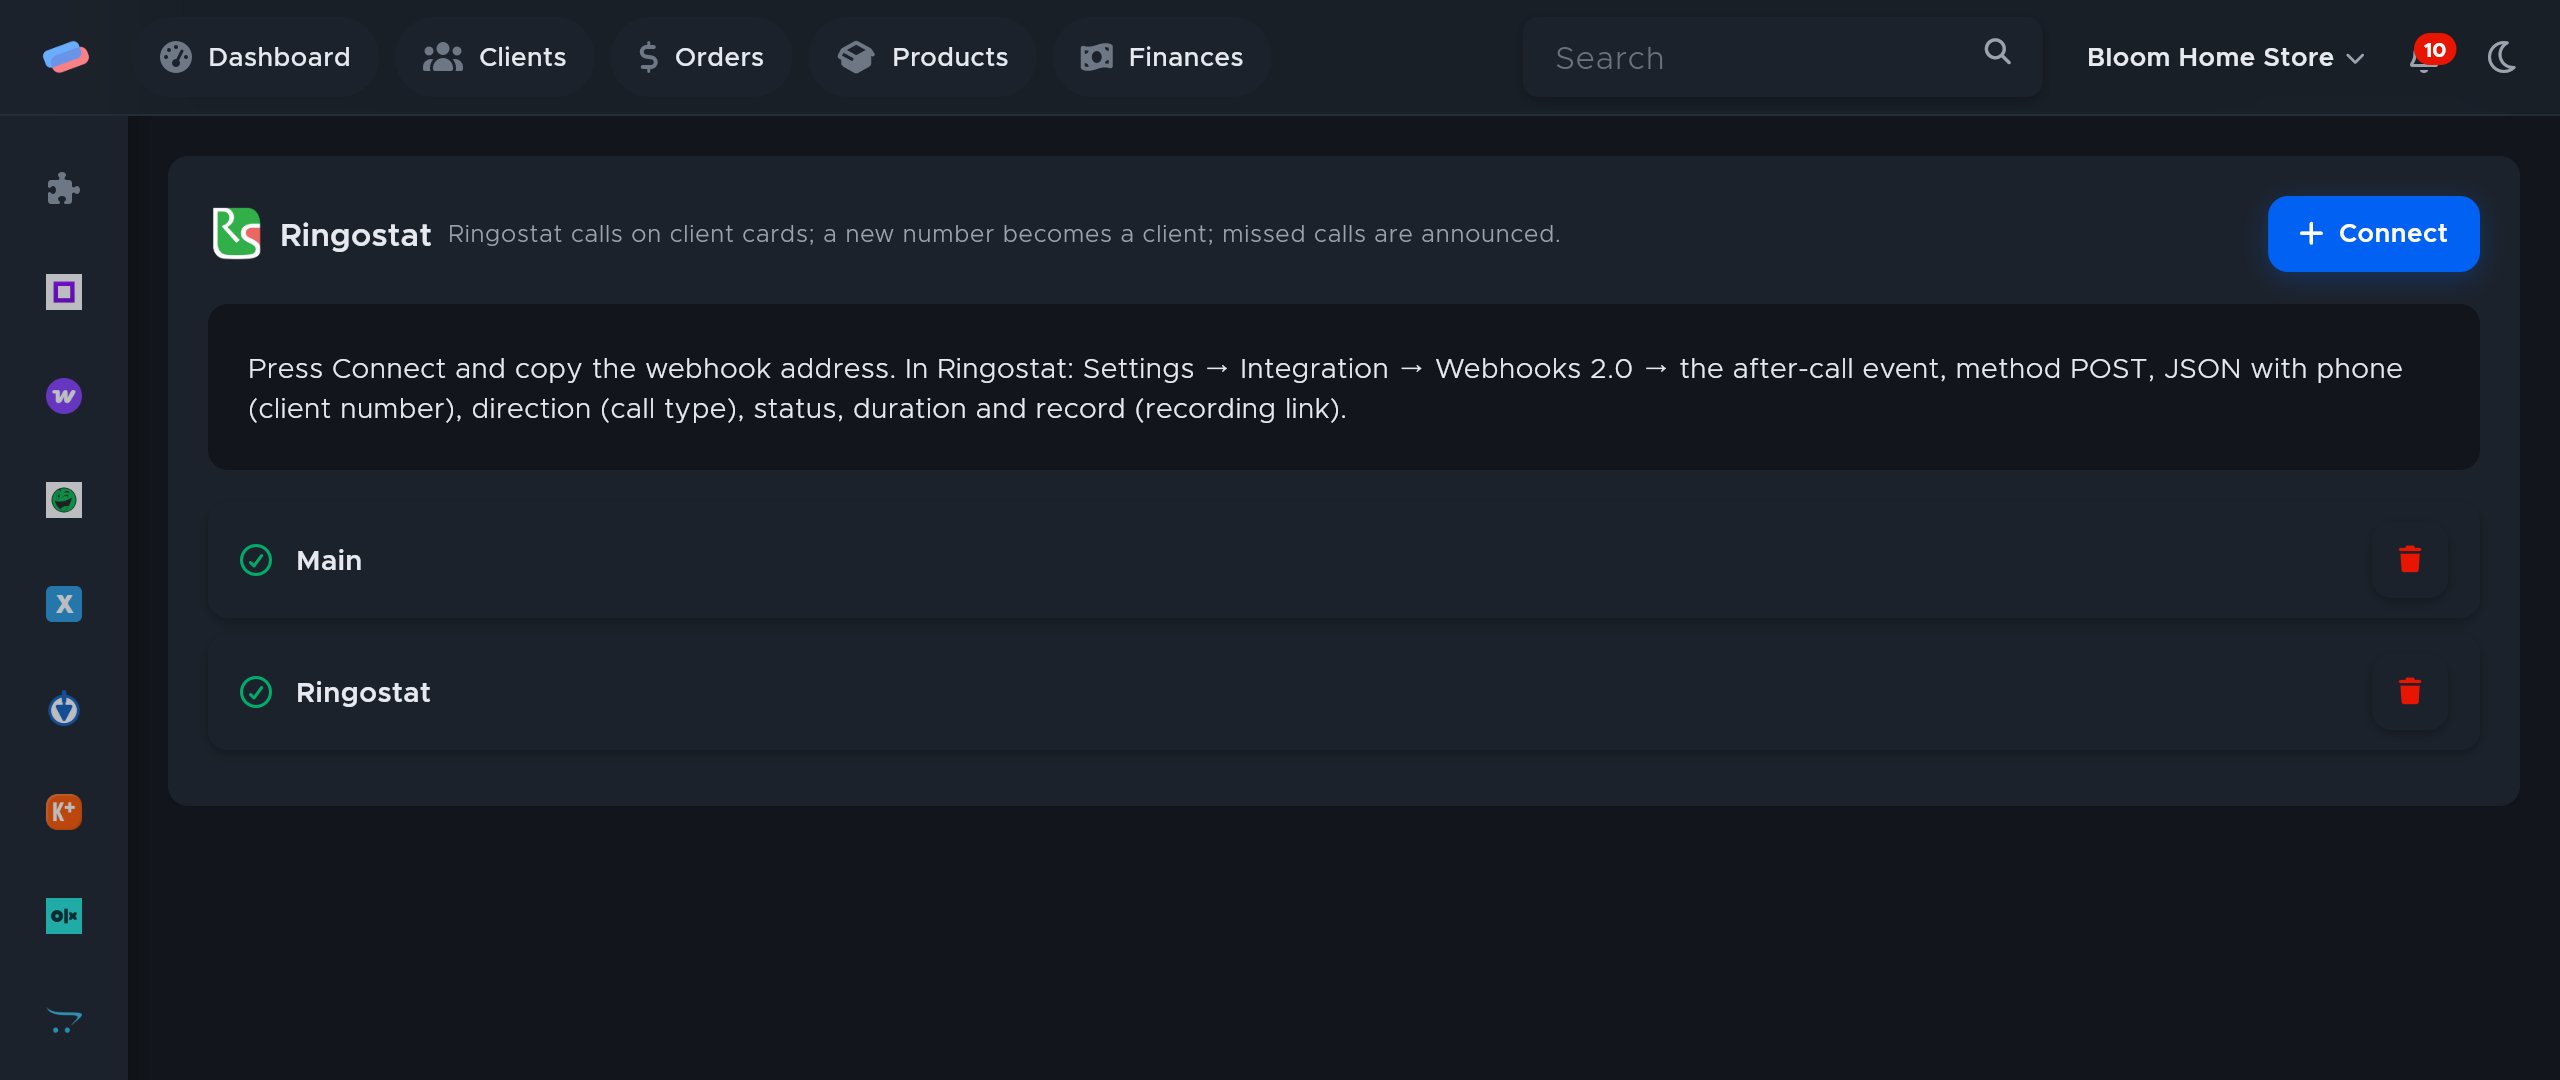Open the Finances section

pyautogui.click(x=1162, y=57)
